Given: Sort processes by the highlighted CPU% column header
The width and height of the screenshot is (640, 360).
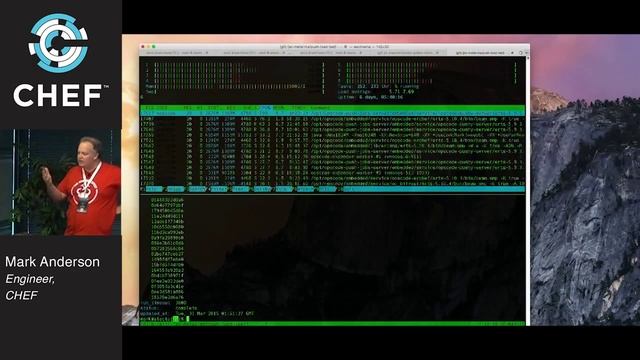Looking at the screenshot, I should (266, 108).
